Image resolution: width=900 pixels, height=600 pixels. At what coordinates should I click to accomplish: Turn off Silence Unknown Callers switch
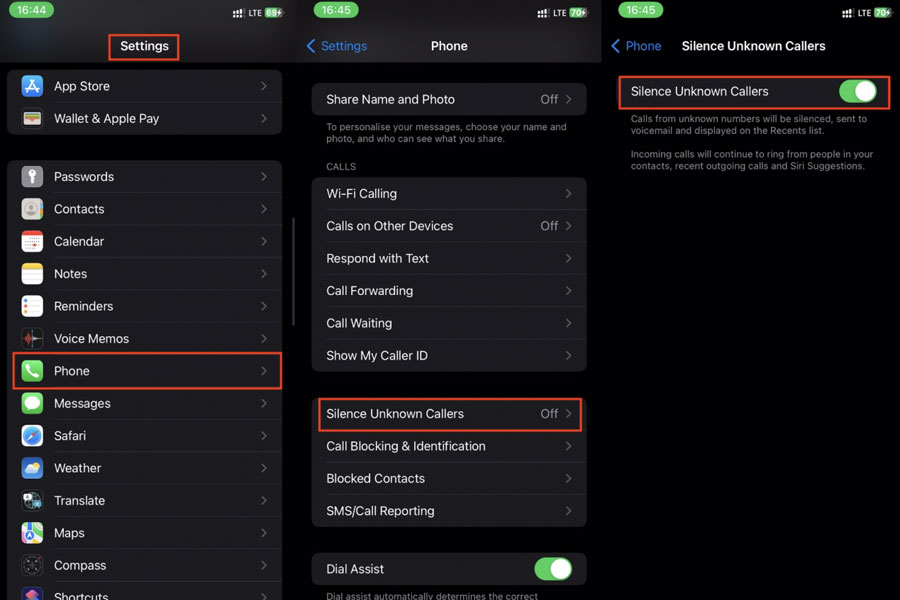tap(858, 91)
